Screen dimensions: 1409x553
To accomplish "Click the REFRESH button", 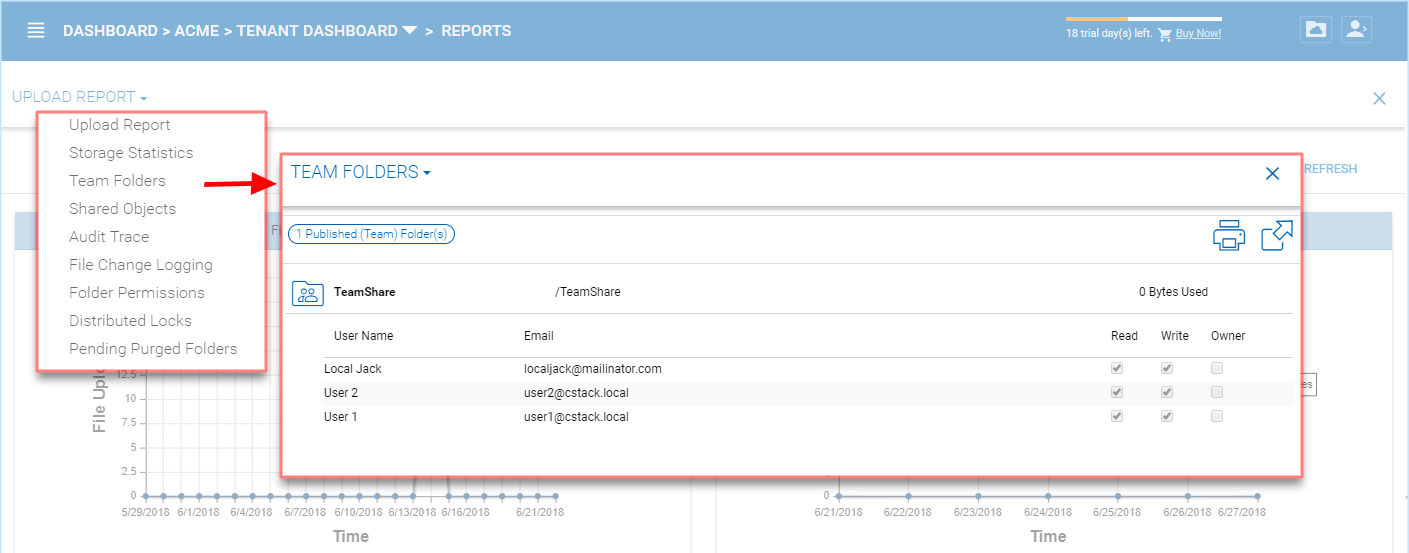I will pos(1332,169).
